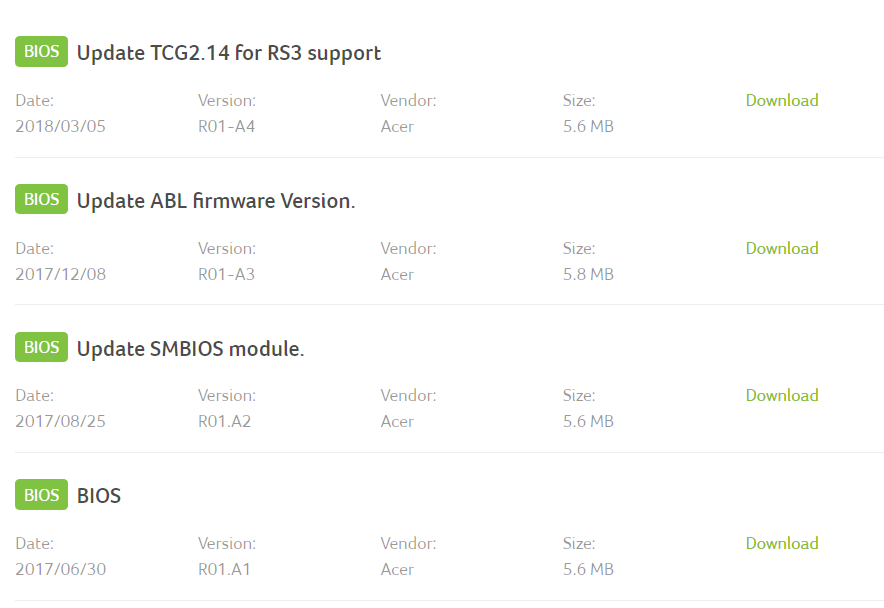Open the Update TCG2.14 for RS3 support title
The height and width of the screenshot is (608, 884).
(x=229, y=53)
